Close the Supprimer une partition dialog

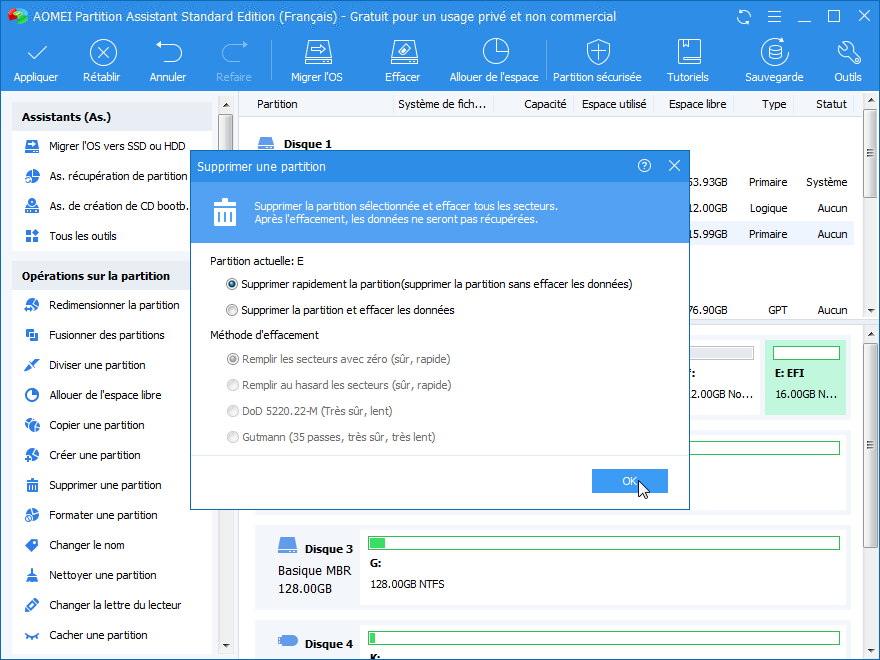pos(675,166)
